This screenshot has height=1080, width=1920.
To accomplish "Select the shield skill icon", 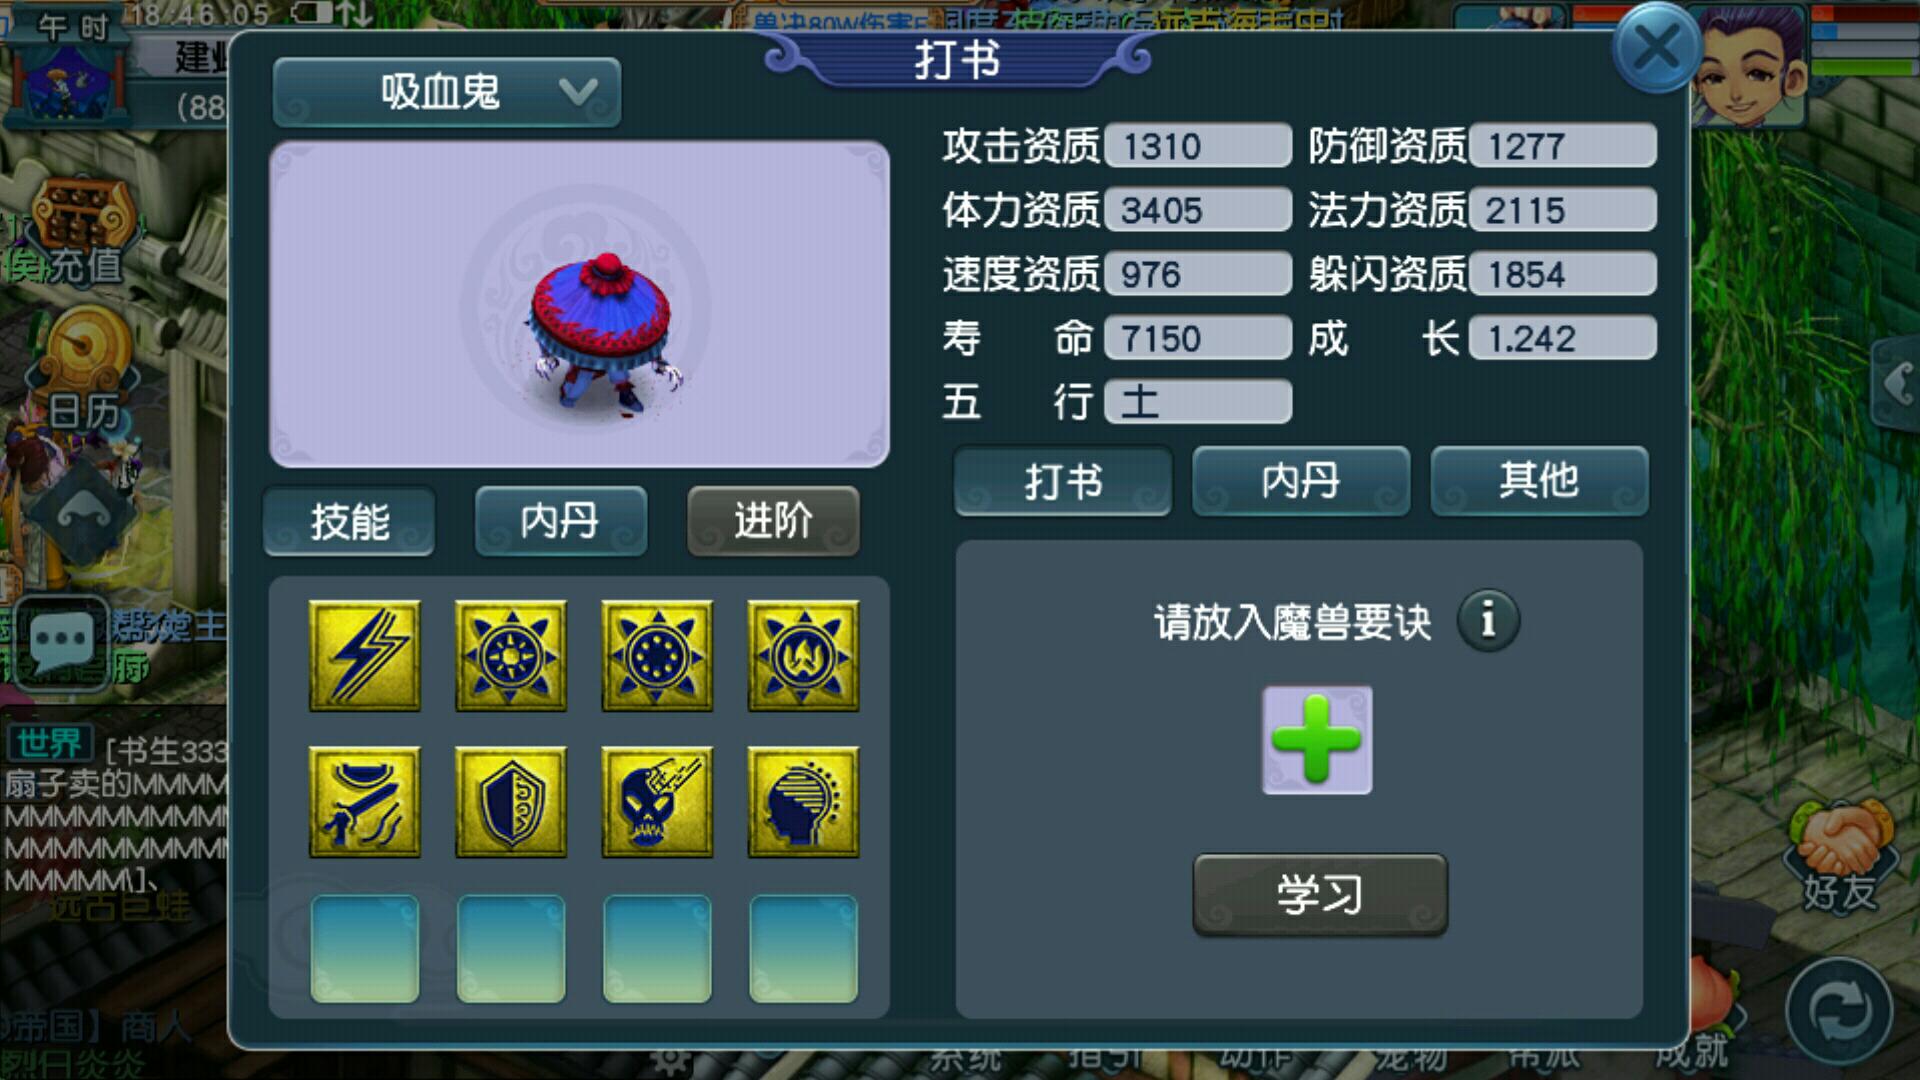I will click(x=511, y=802).
